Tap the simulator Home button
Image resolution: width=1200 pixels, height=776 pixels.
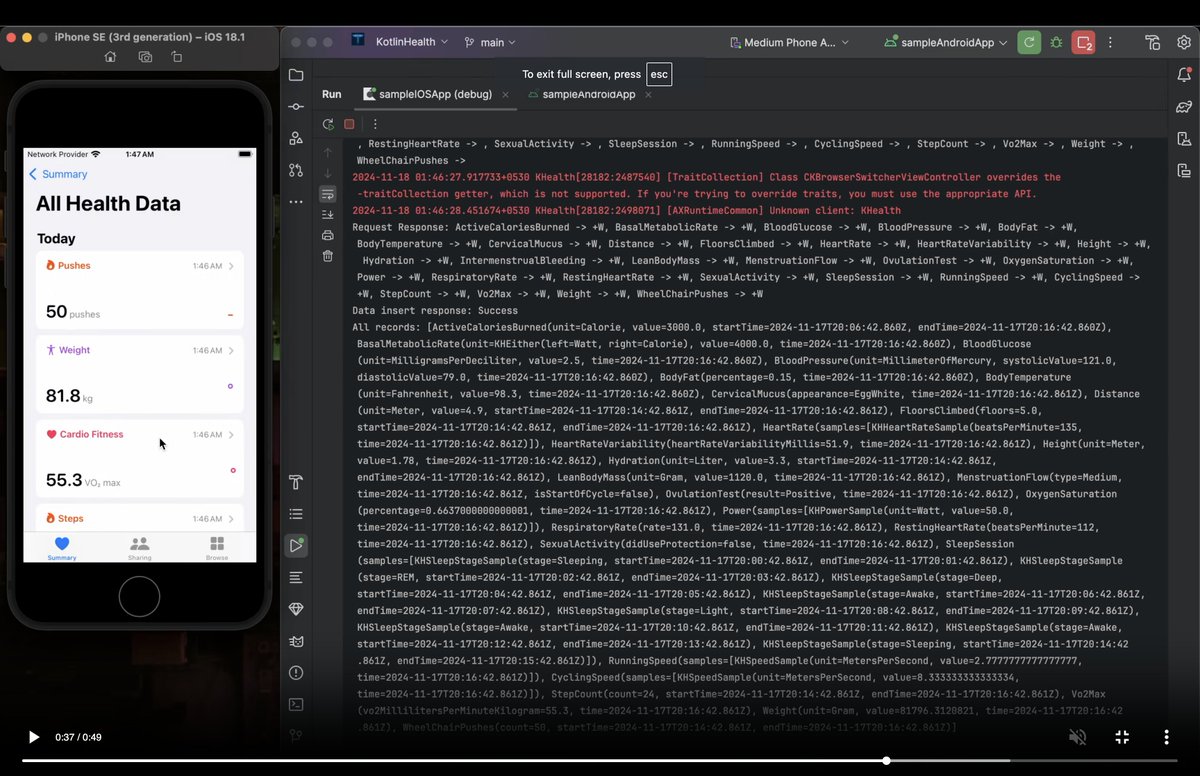click(x=139, y=596)
